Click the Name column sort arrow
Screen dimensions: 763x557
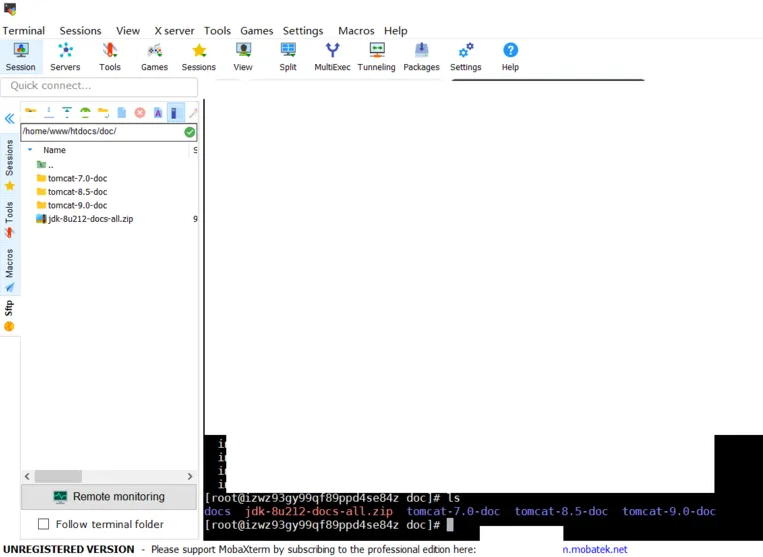[x=30, y=150]
